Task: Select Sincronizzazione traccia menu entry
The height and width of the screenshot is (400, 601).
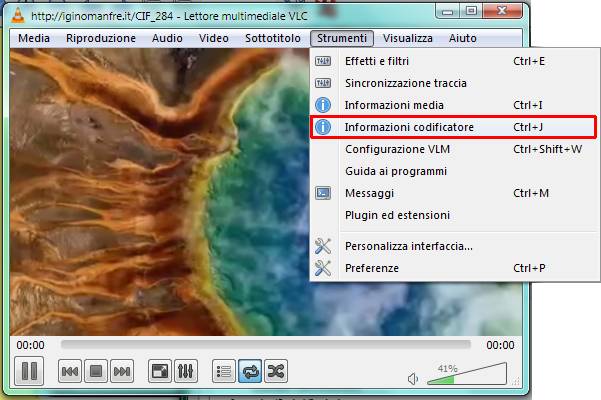Action: pos(454,83)
